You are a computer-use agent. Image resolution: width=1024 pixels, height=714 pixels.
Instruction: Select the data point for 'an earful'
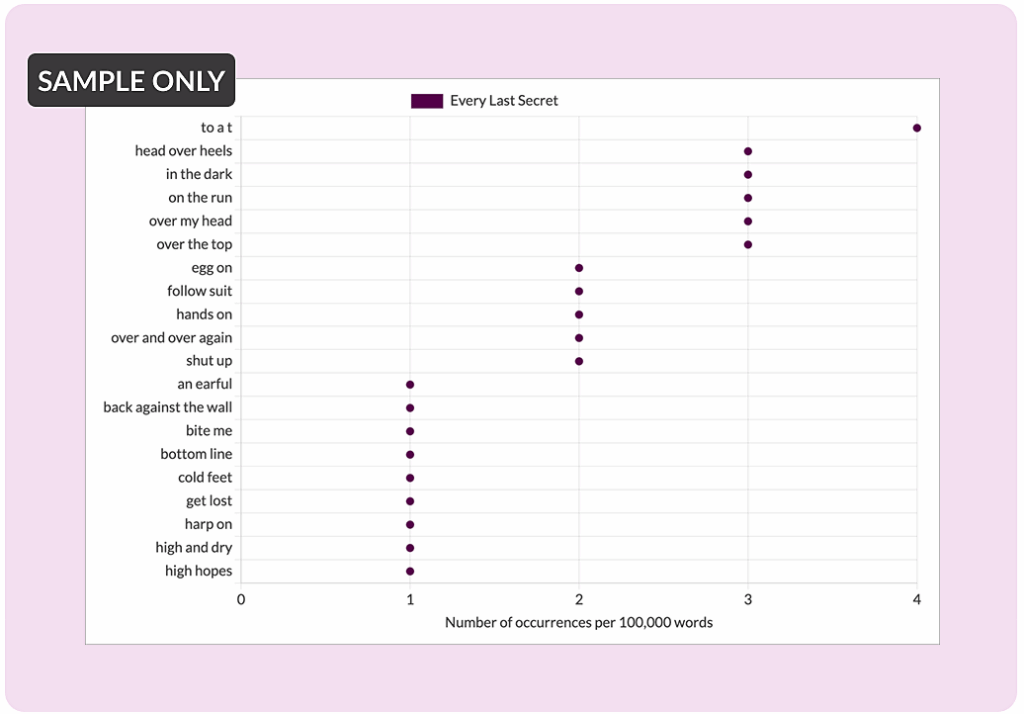[x=410, y=384]
